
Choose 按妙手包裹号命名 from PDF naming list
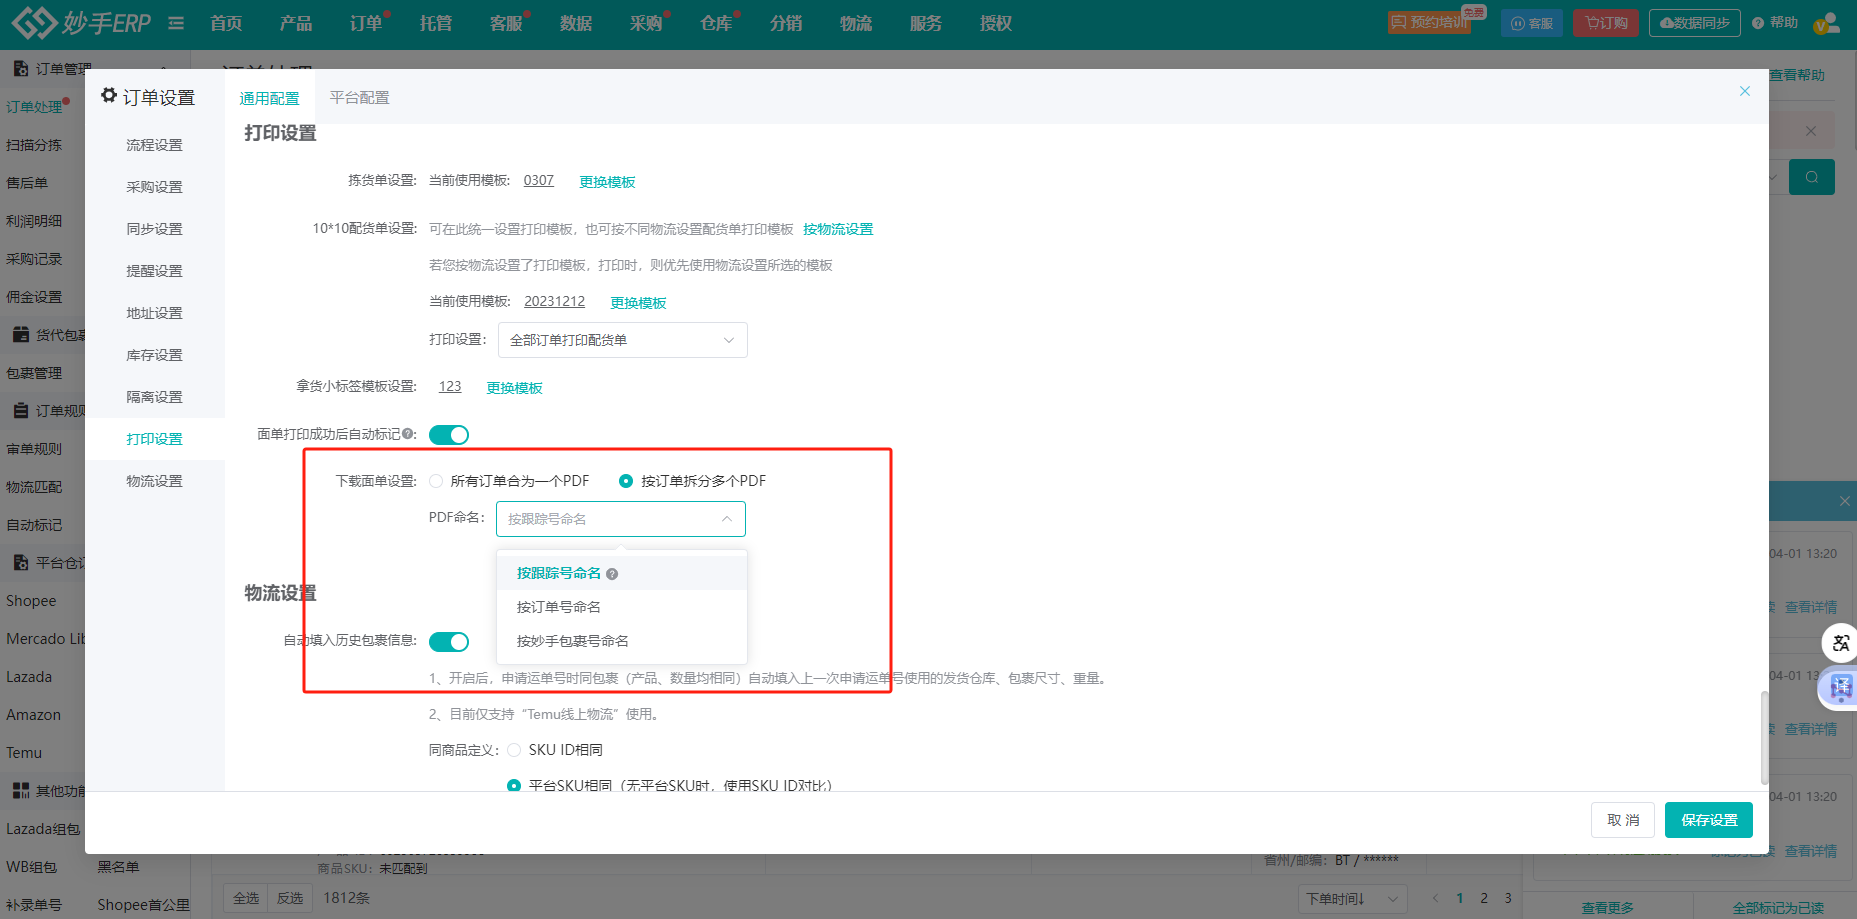click(622, 641)
